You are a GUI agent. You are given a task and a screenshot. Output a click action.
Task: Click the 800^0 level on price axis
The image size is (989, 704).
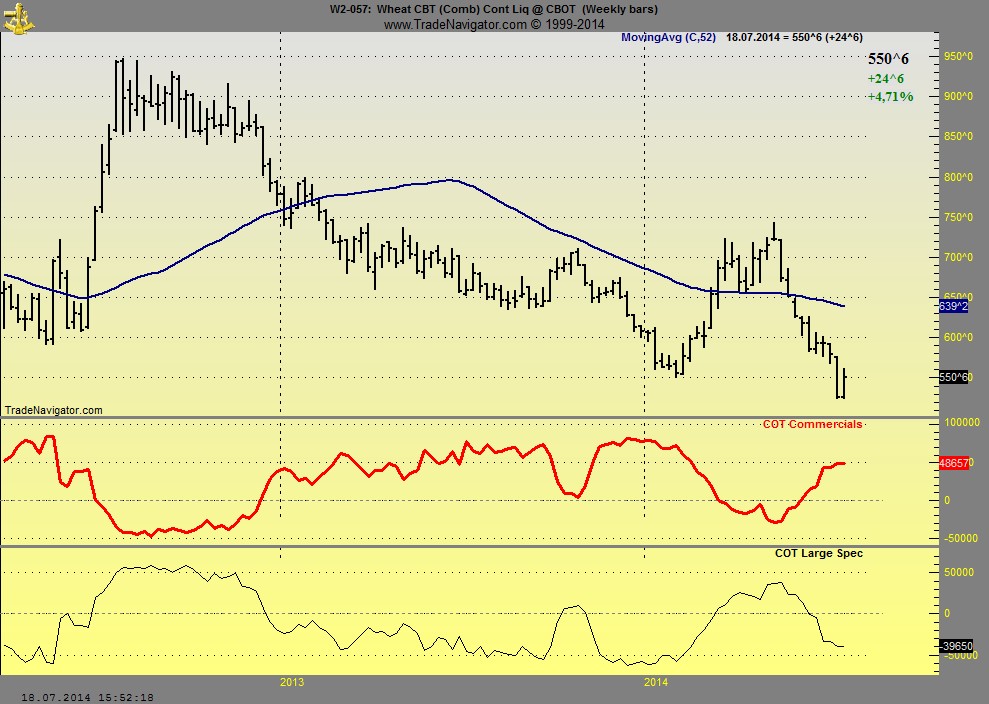958,177
